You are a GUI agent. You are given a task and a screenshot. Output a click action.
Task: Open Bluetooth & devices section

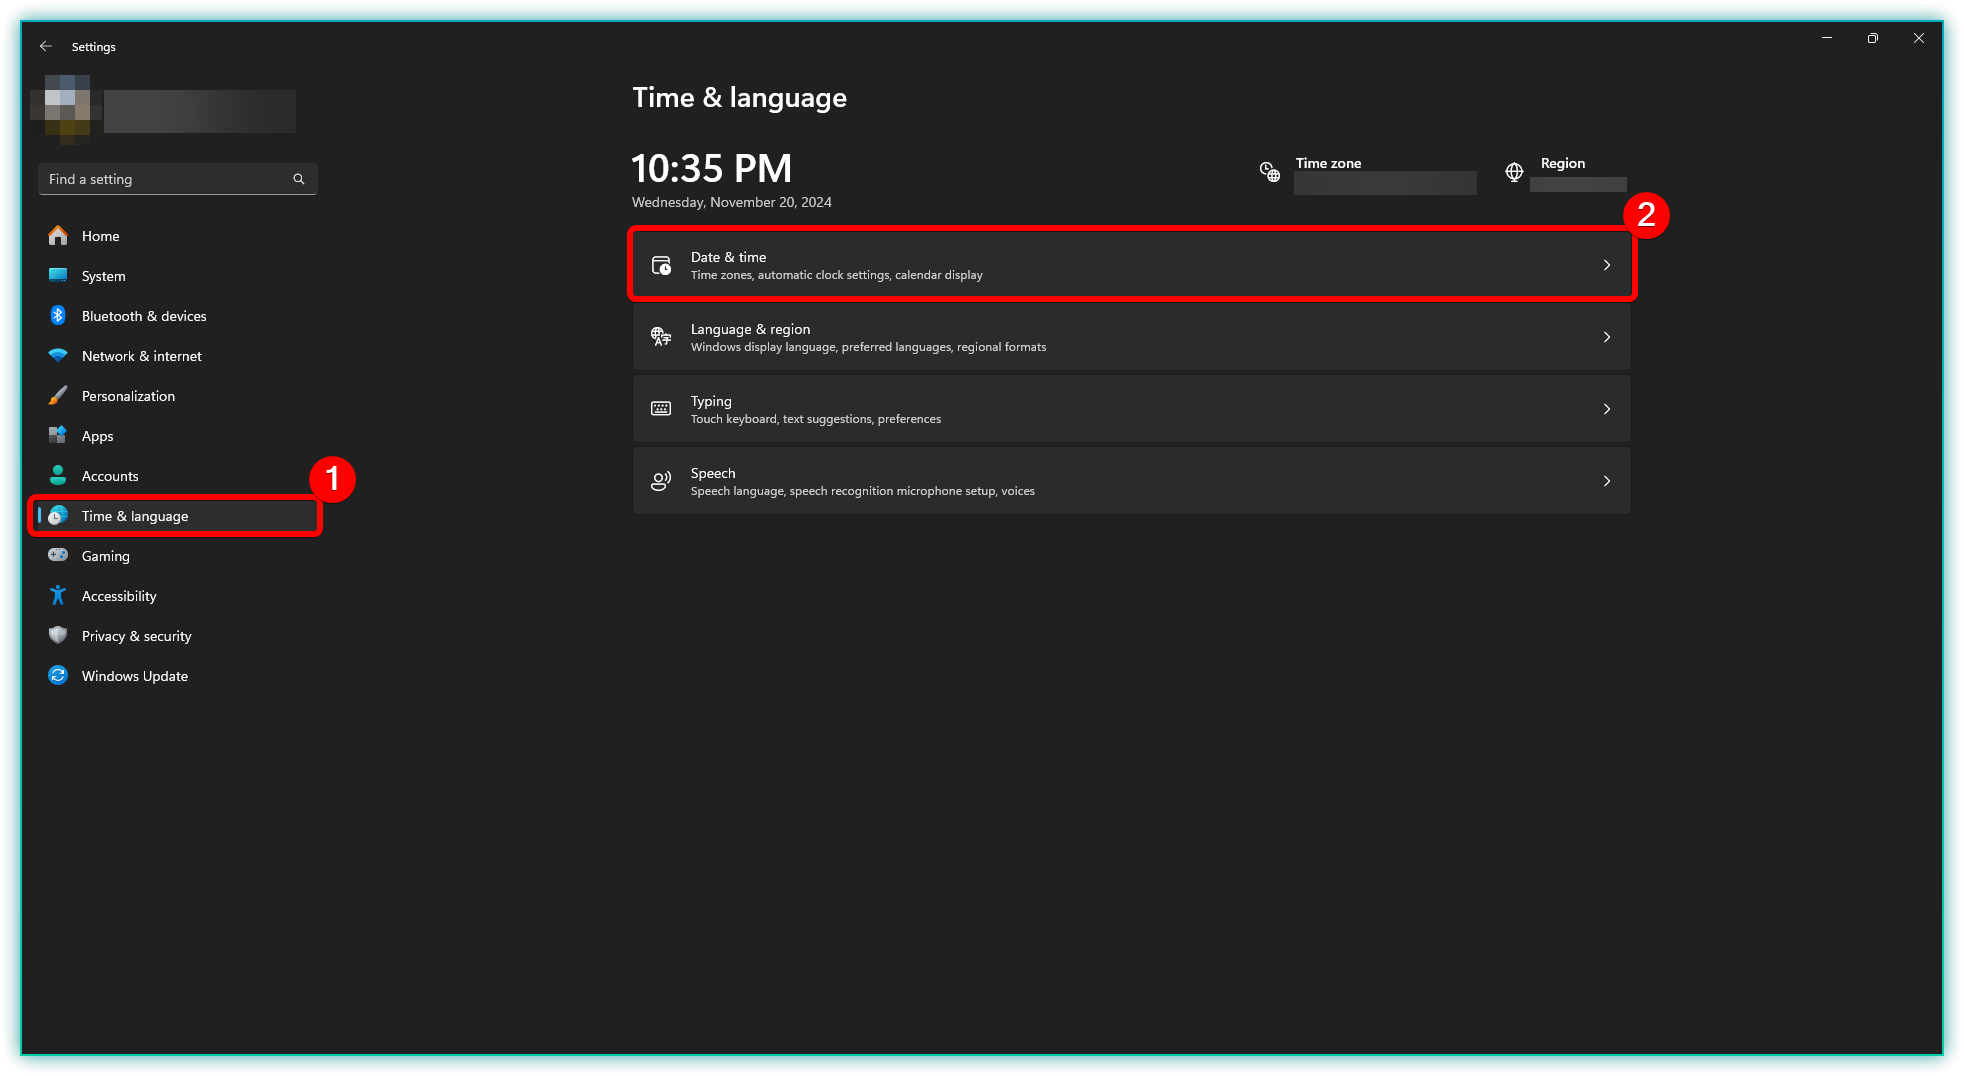pyautogui.click(x=177, y=316)
